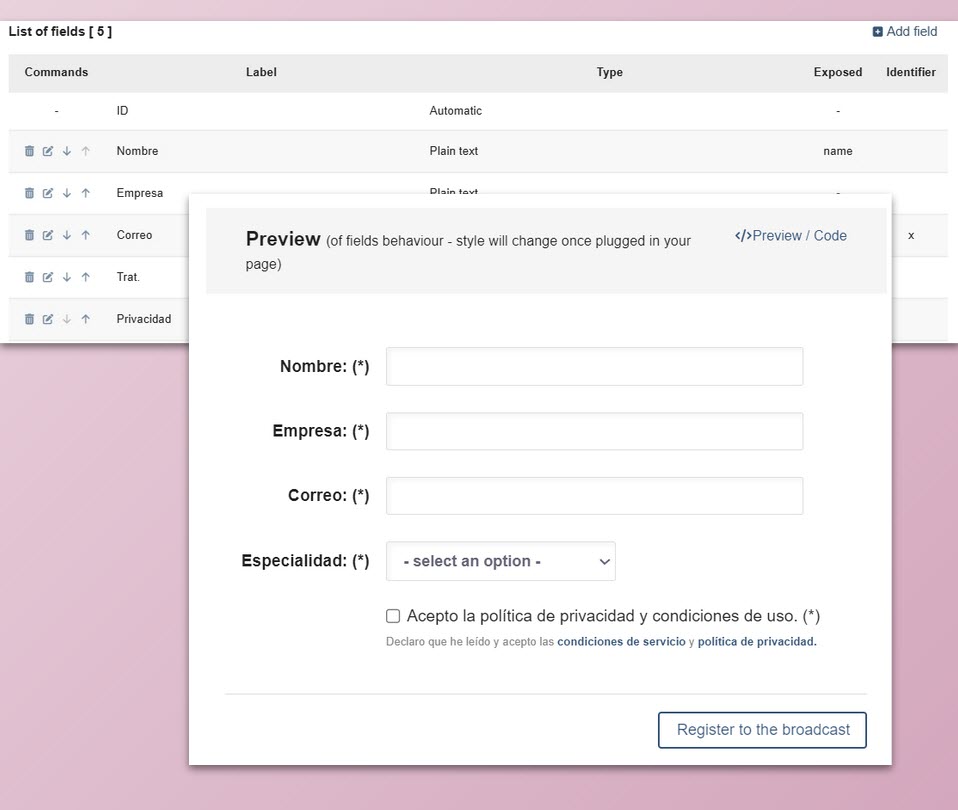
Task: Click the Label column header
Action: tap(261, 72)
